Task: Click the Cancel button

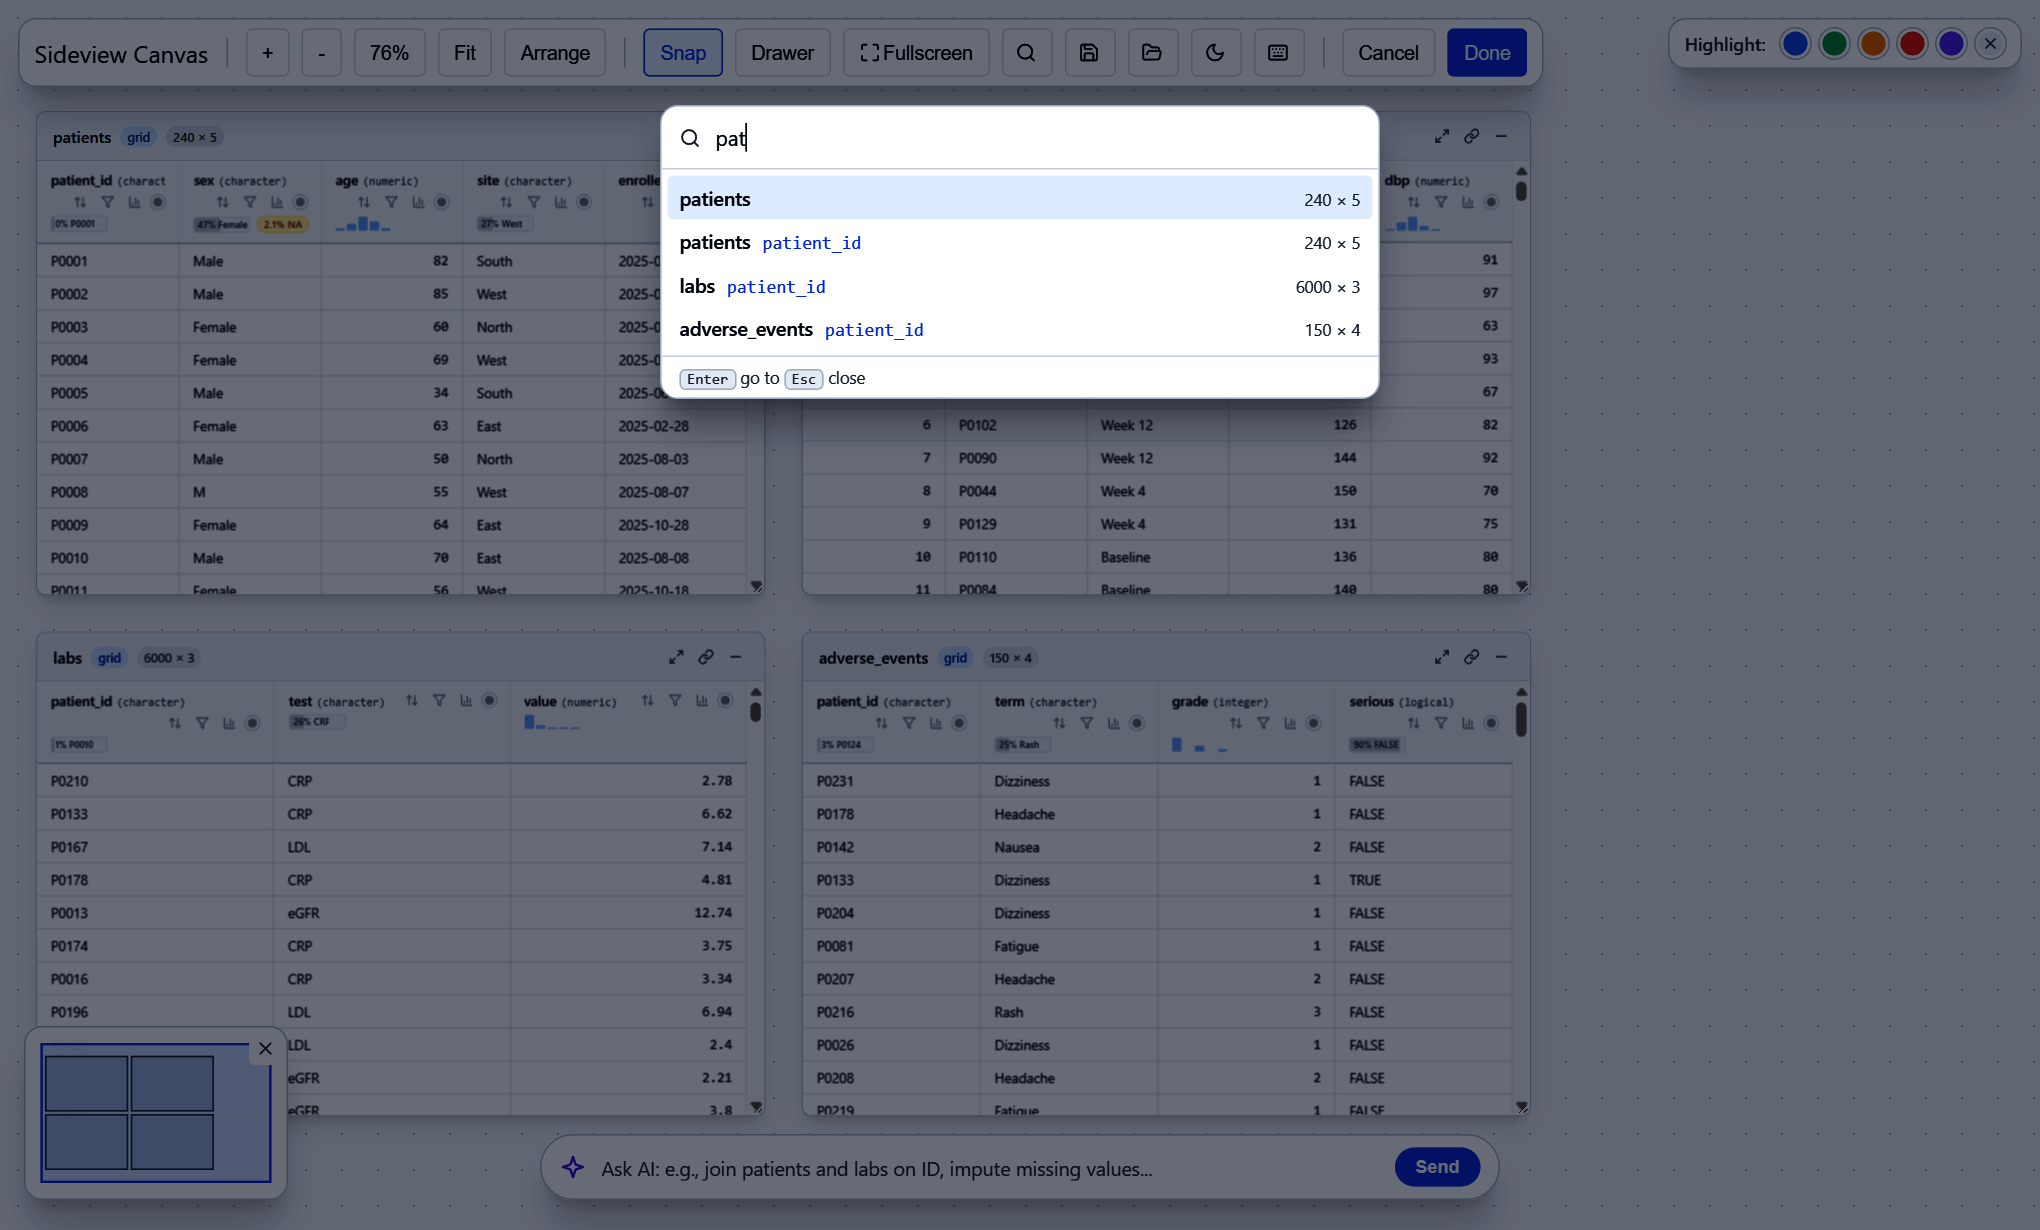Action: pos(1388,53)
